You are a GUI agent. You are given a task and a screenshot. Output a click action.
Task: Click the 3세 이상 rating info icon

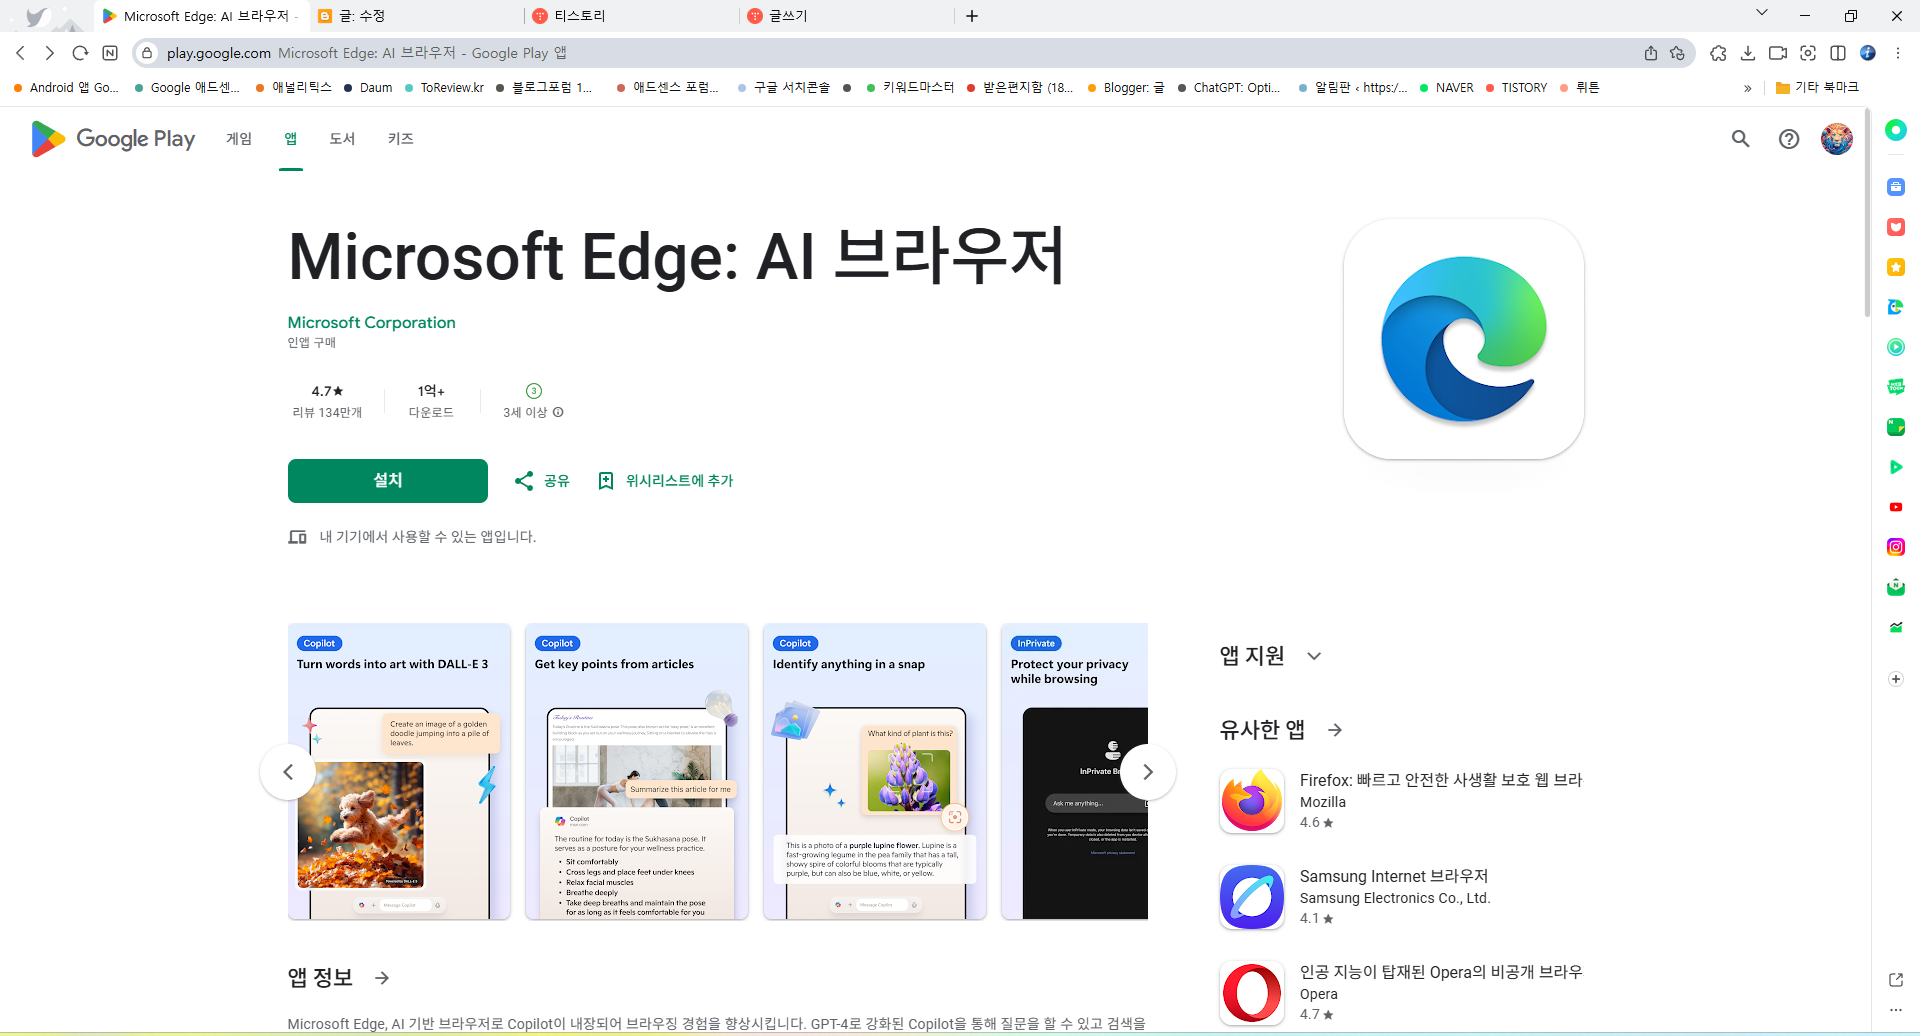click(558, 412)
